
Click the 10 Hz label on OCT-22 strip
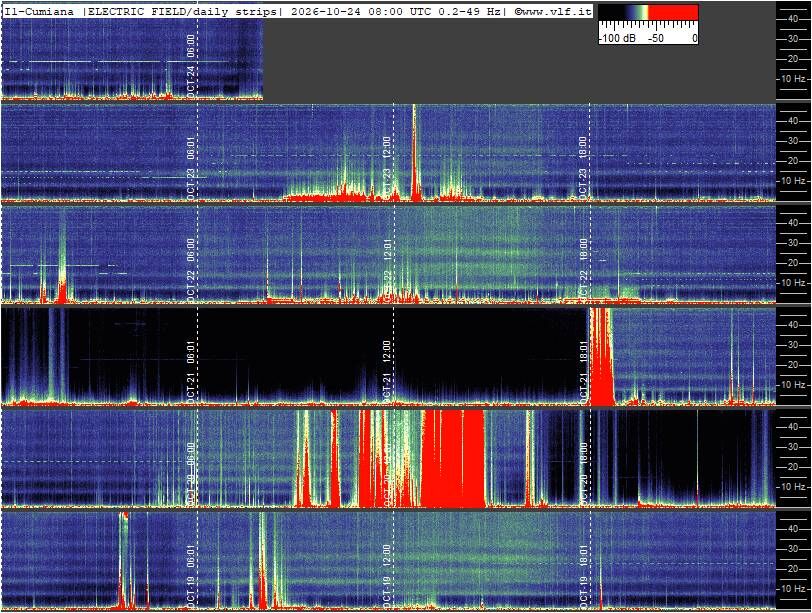point(793,283)
